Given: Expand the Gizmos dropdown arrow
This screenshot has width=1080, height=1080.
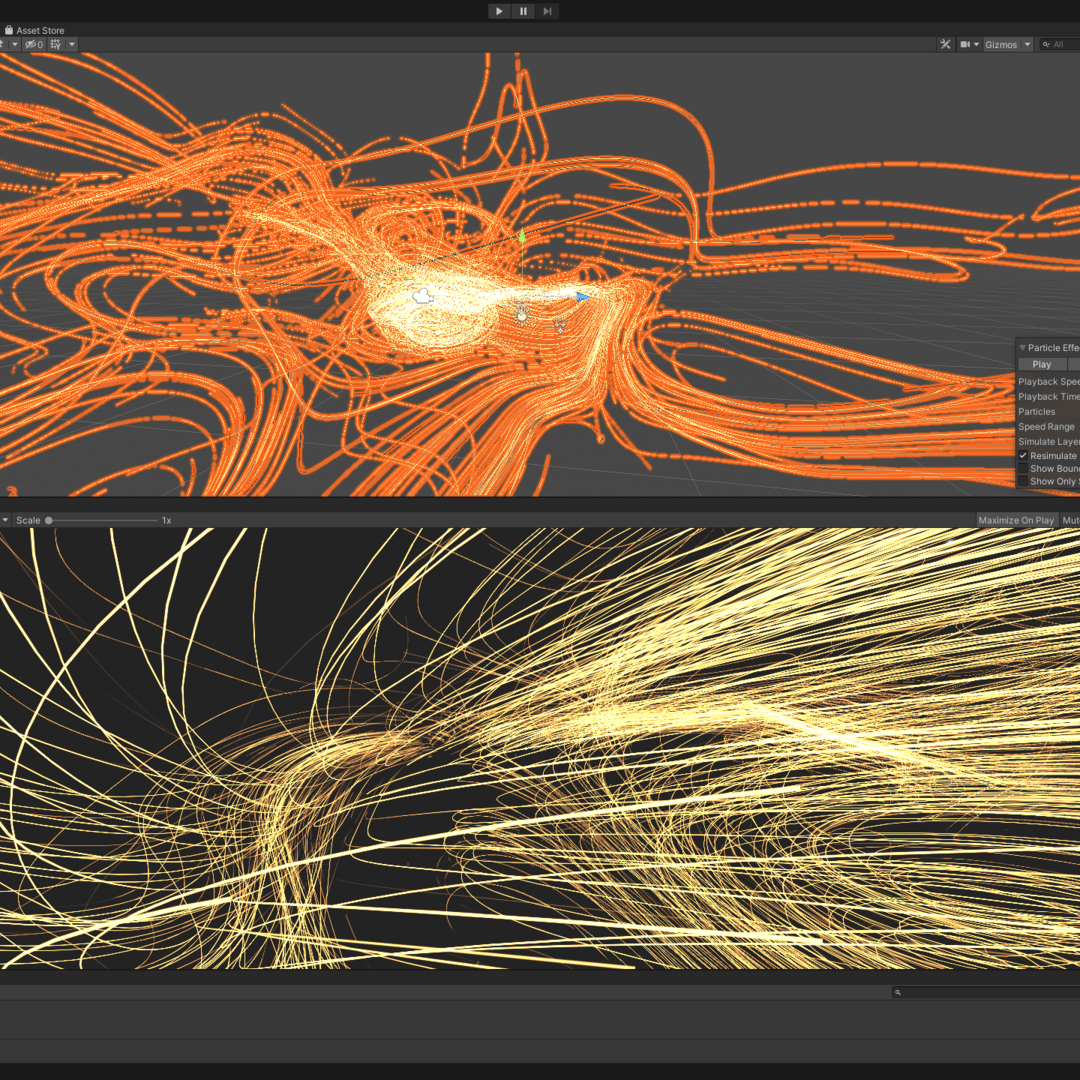Looking at the screenshot, I should point(1027,45).
